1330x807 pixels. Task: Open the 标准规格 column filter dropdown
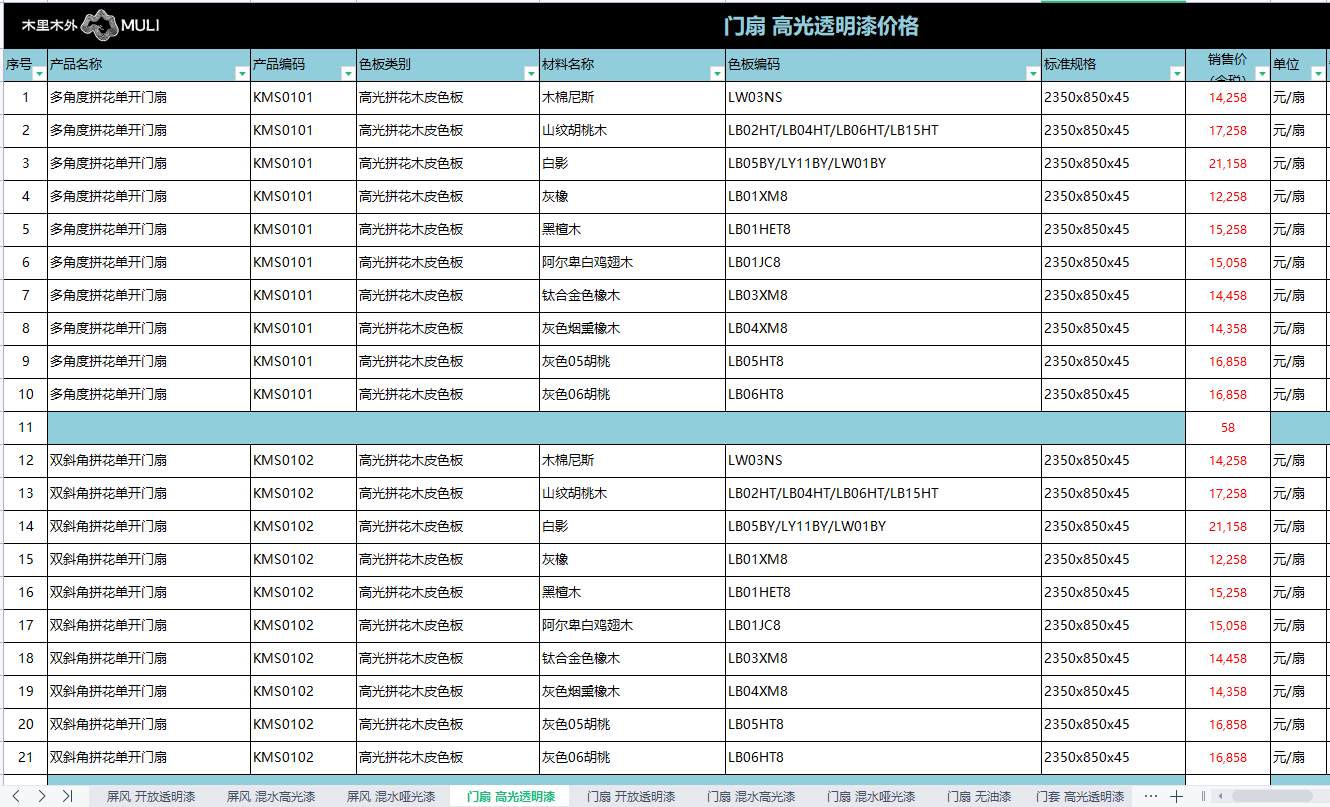pyautogui.click(x=1177, y=74)
